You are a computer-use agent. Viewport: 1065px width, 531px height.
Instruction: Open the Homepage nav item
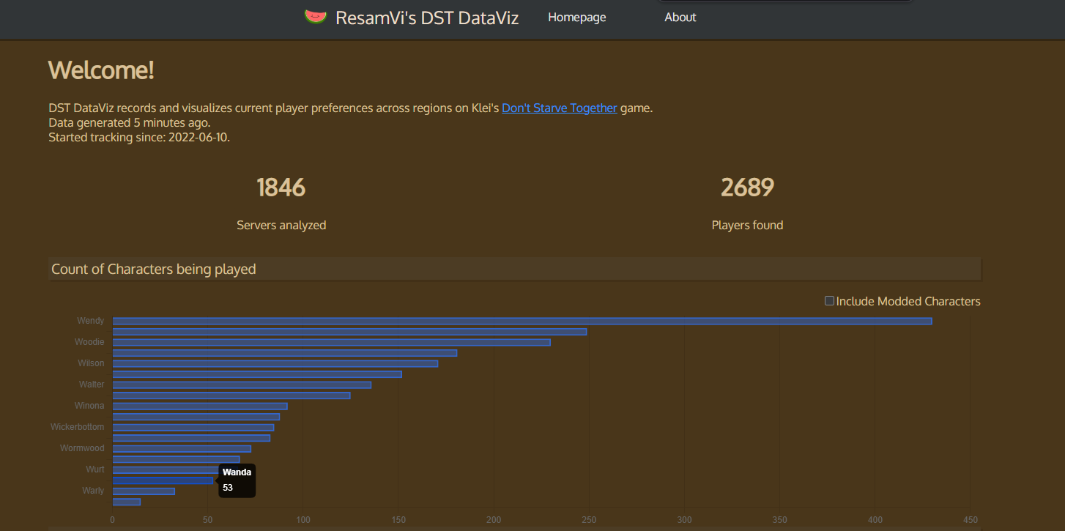577,17
